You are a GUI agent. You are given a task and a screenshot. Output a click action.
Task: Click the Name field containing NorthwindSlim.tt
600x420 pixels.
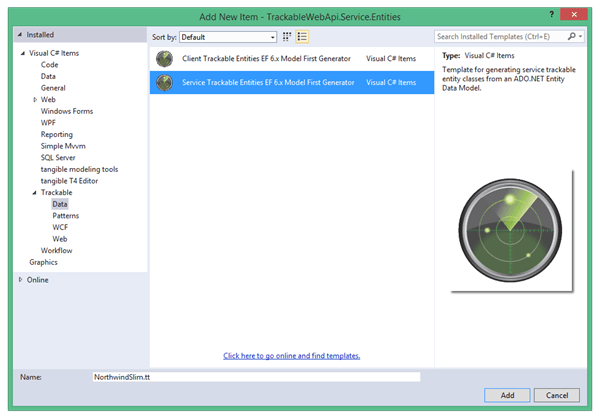click(x=256, y=377)
